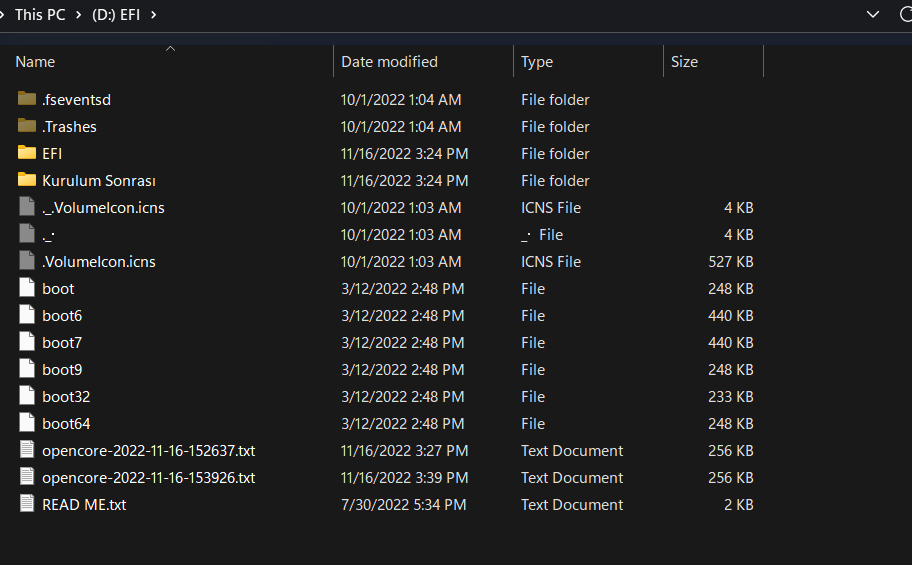This screenshot has height=565, width=912.
Task: Sort by Date modified column header
Action: pos(389,62)
